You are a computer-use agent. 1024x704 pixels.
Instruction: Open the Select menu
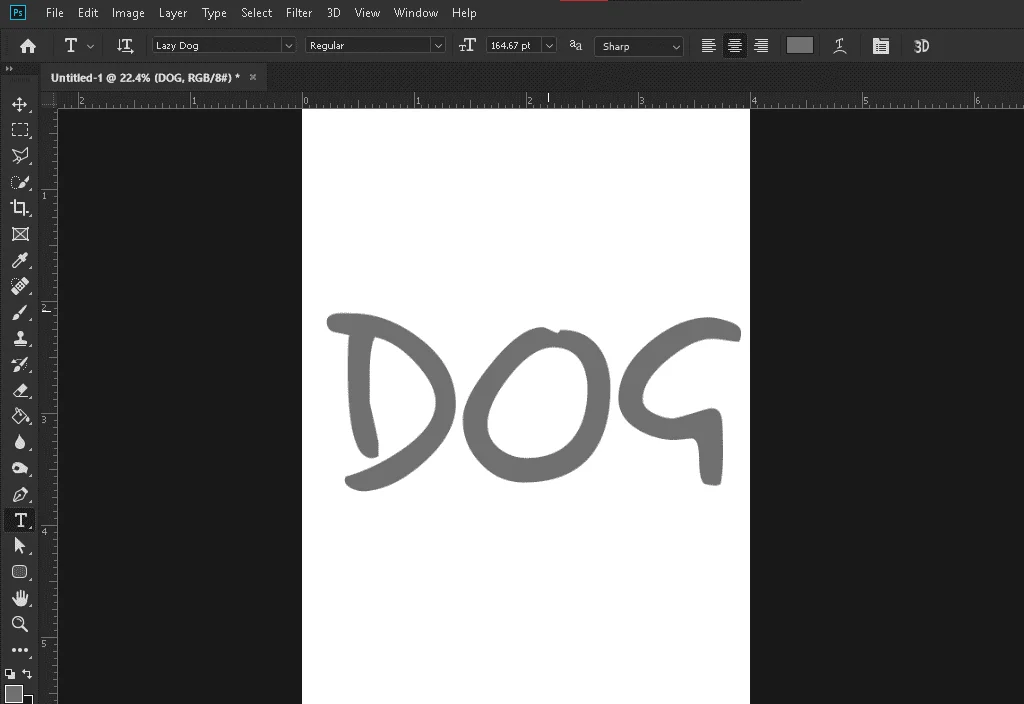[257, 13]
